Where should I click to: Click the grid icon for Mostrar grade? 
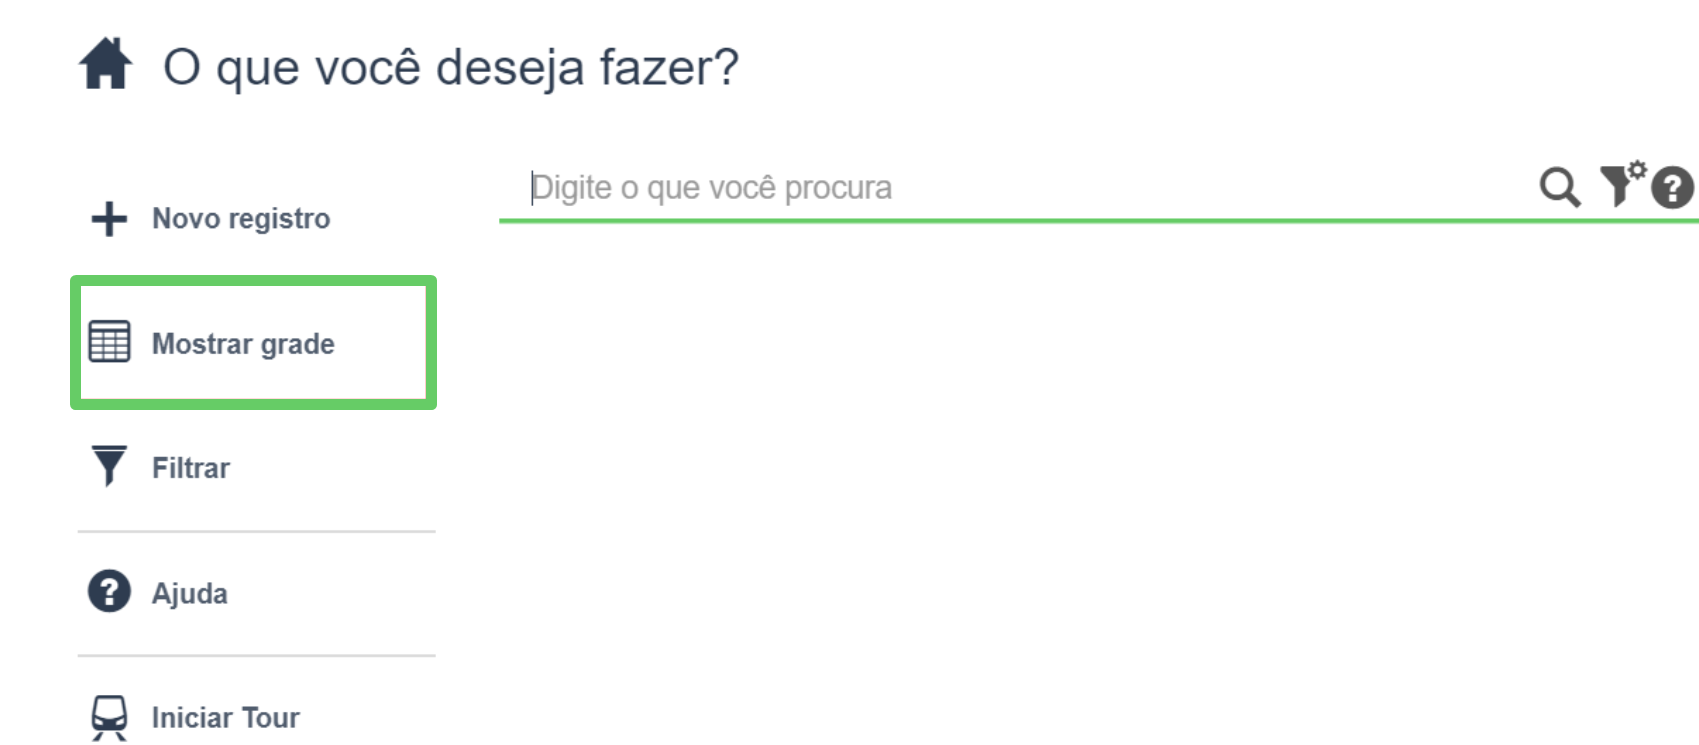click(x=109, y=342)
